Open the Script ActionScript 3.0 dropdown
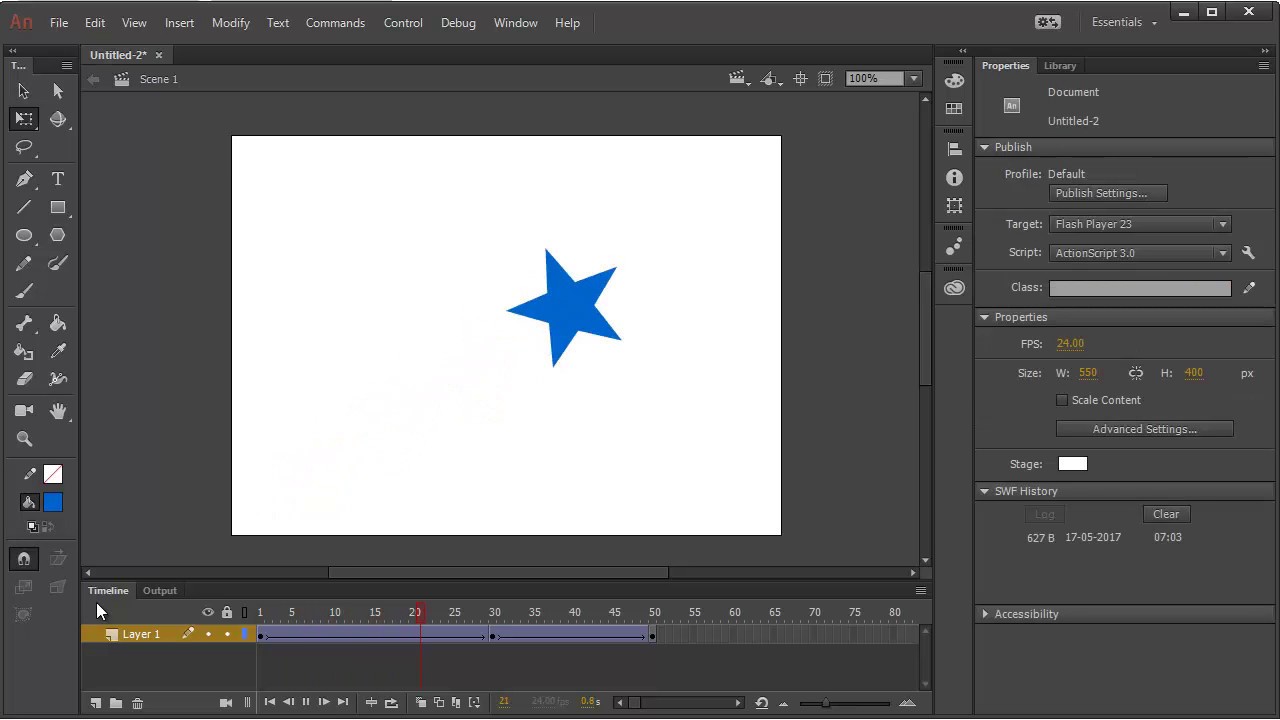Viewport: 1280px width, 720px height. (1140, 253)
